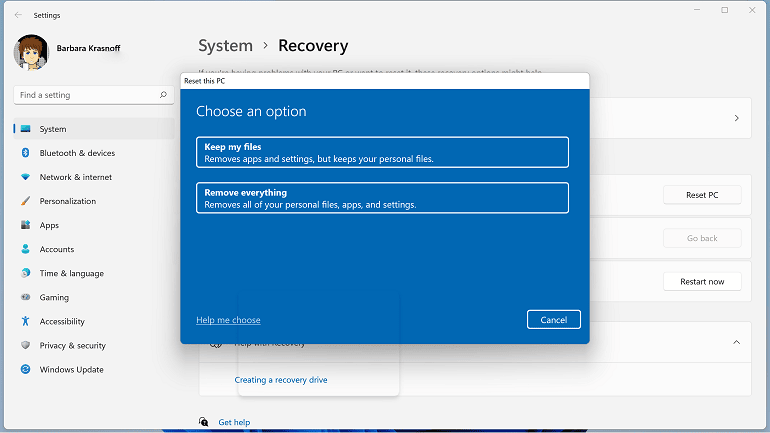The image size is (770, 433).
Task: Open Windows Update settings
Action: [x=94, y=369]
